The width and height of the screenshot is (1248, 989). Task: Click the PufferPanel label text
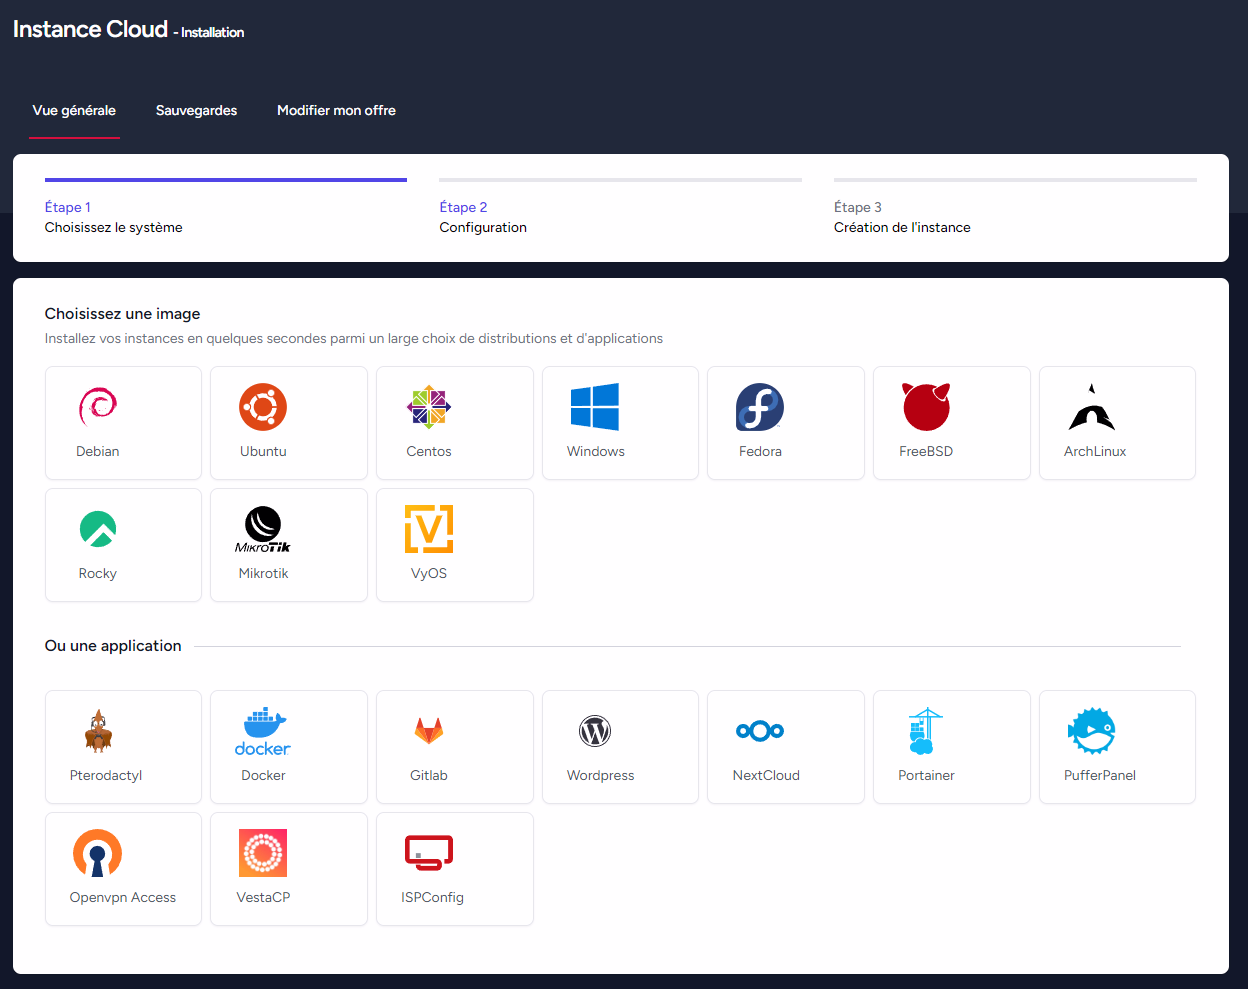pyautogui.click(x=1100, y=775)
